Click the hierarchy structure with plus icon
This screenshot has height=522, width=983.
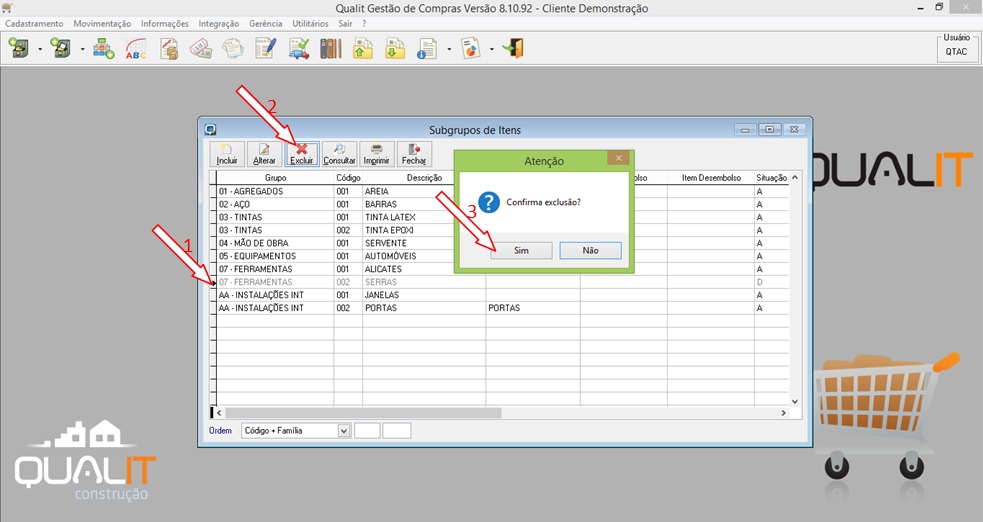click(103, 48)
